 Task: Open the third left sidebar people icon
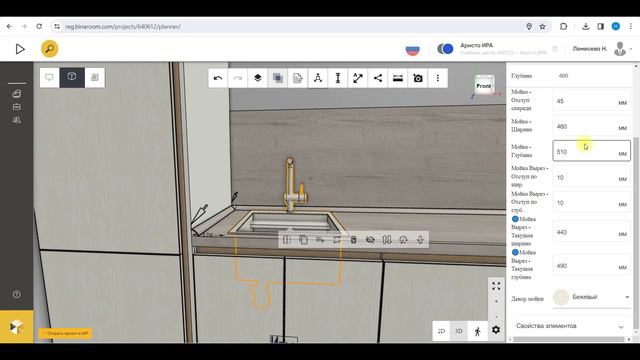(x=16, y=120)
